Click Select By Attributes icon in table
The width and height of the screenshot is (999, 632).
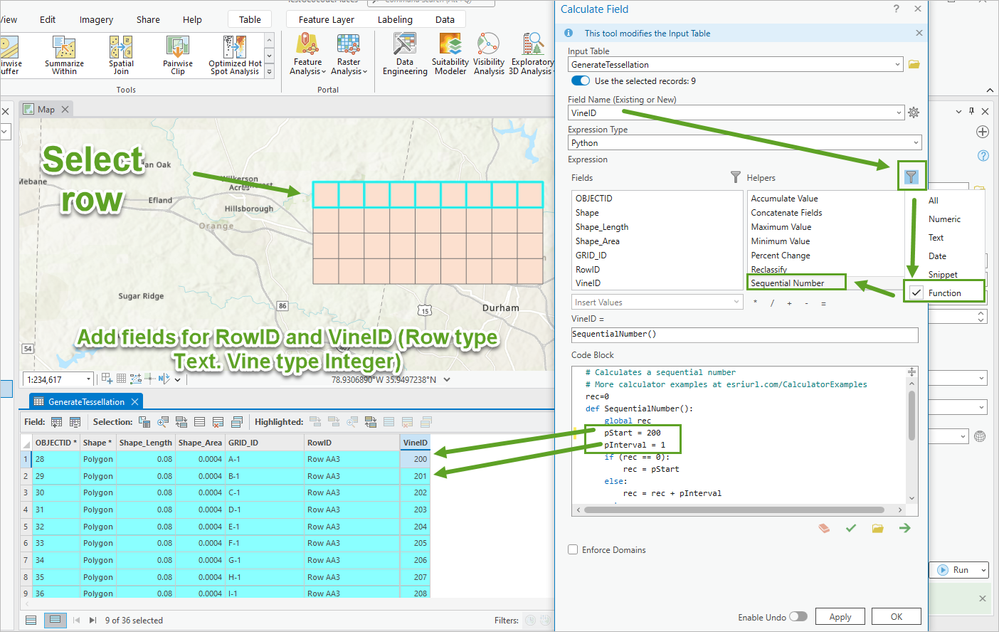tap(145, 422)
